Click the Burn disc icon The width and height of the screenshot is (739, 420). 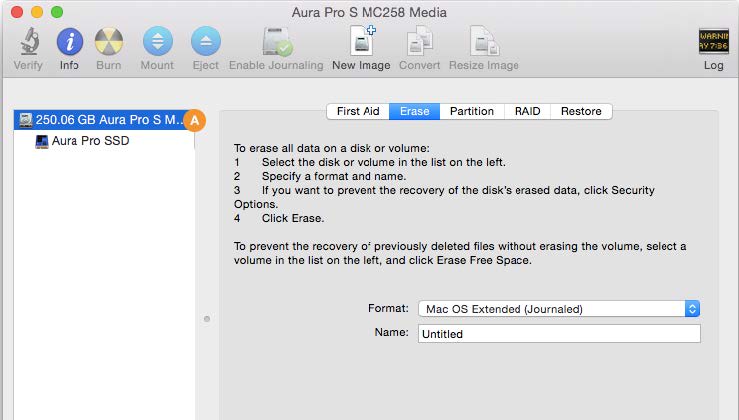point(109,41)
